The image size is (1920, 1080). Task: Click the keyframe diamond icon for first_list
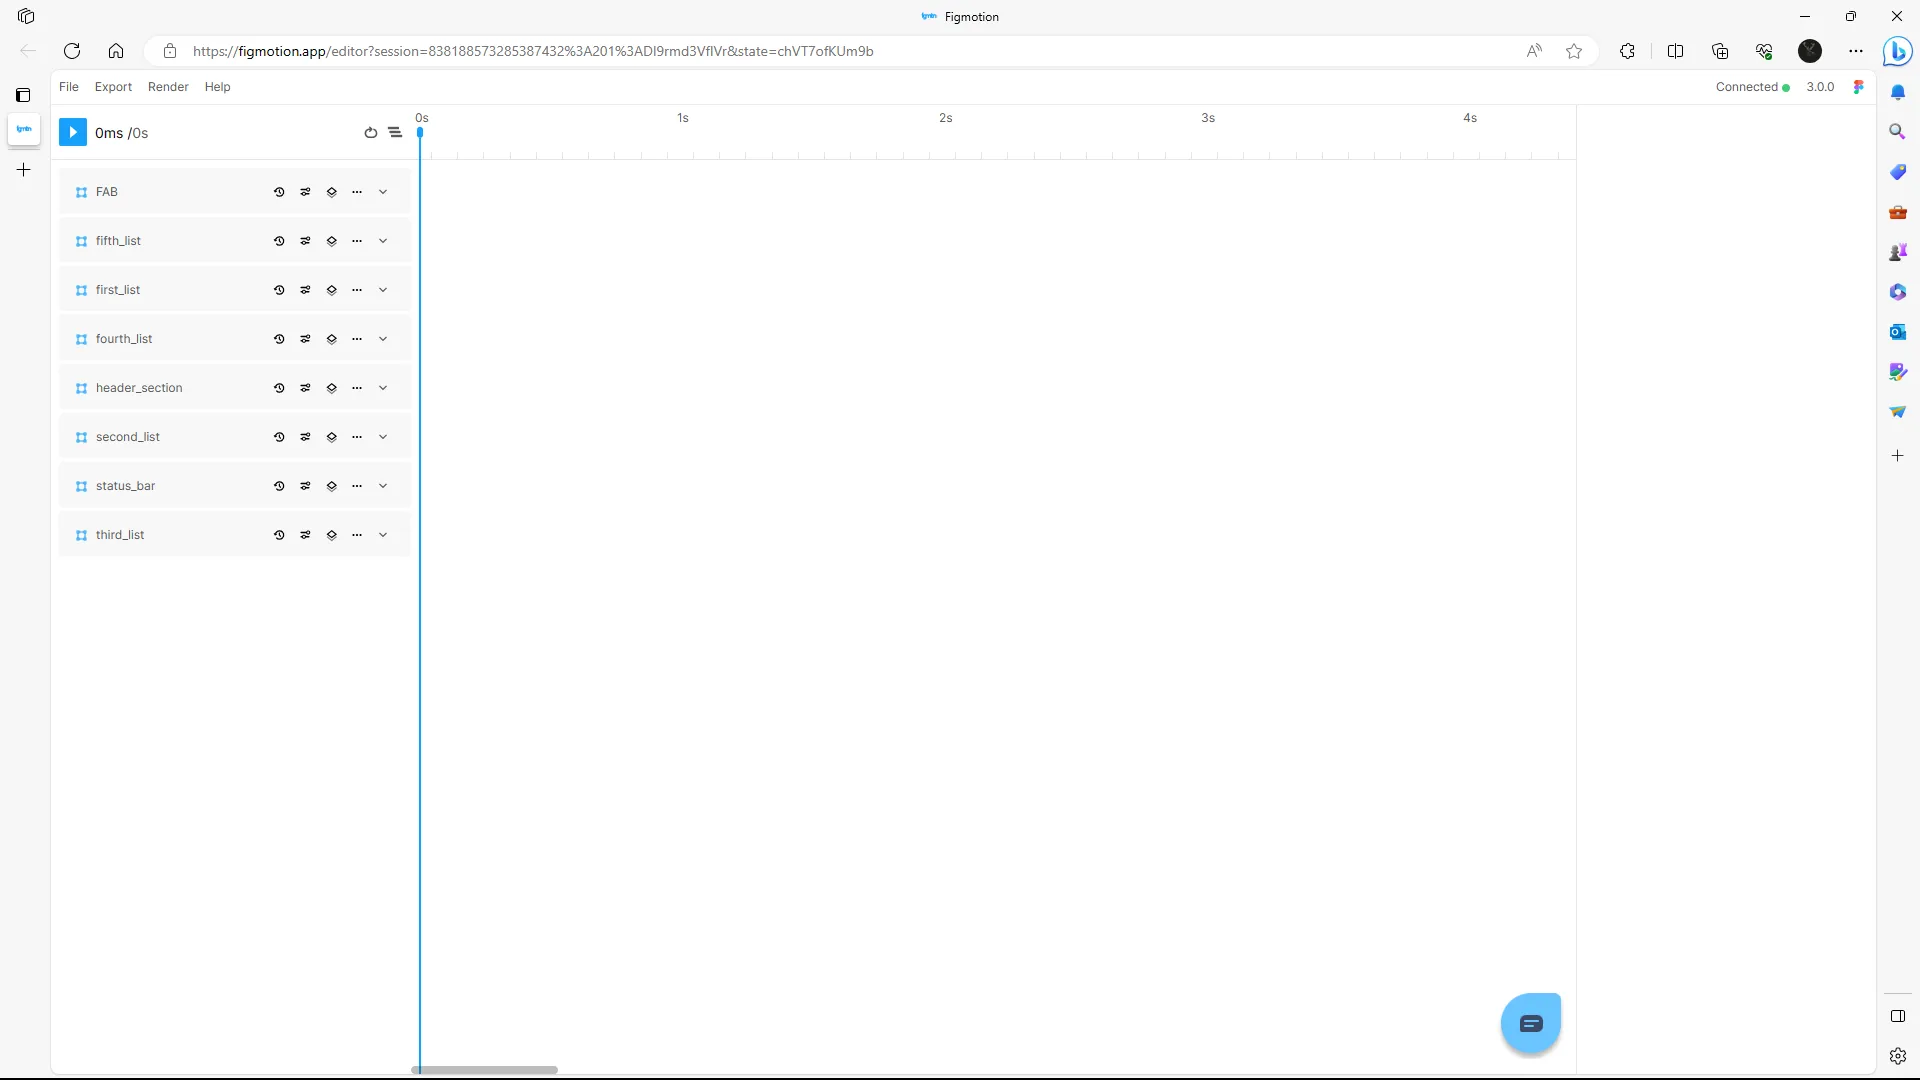(331, 290)
